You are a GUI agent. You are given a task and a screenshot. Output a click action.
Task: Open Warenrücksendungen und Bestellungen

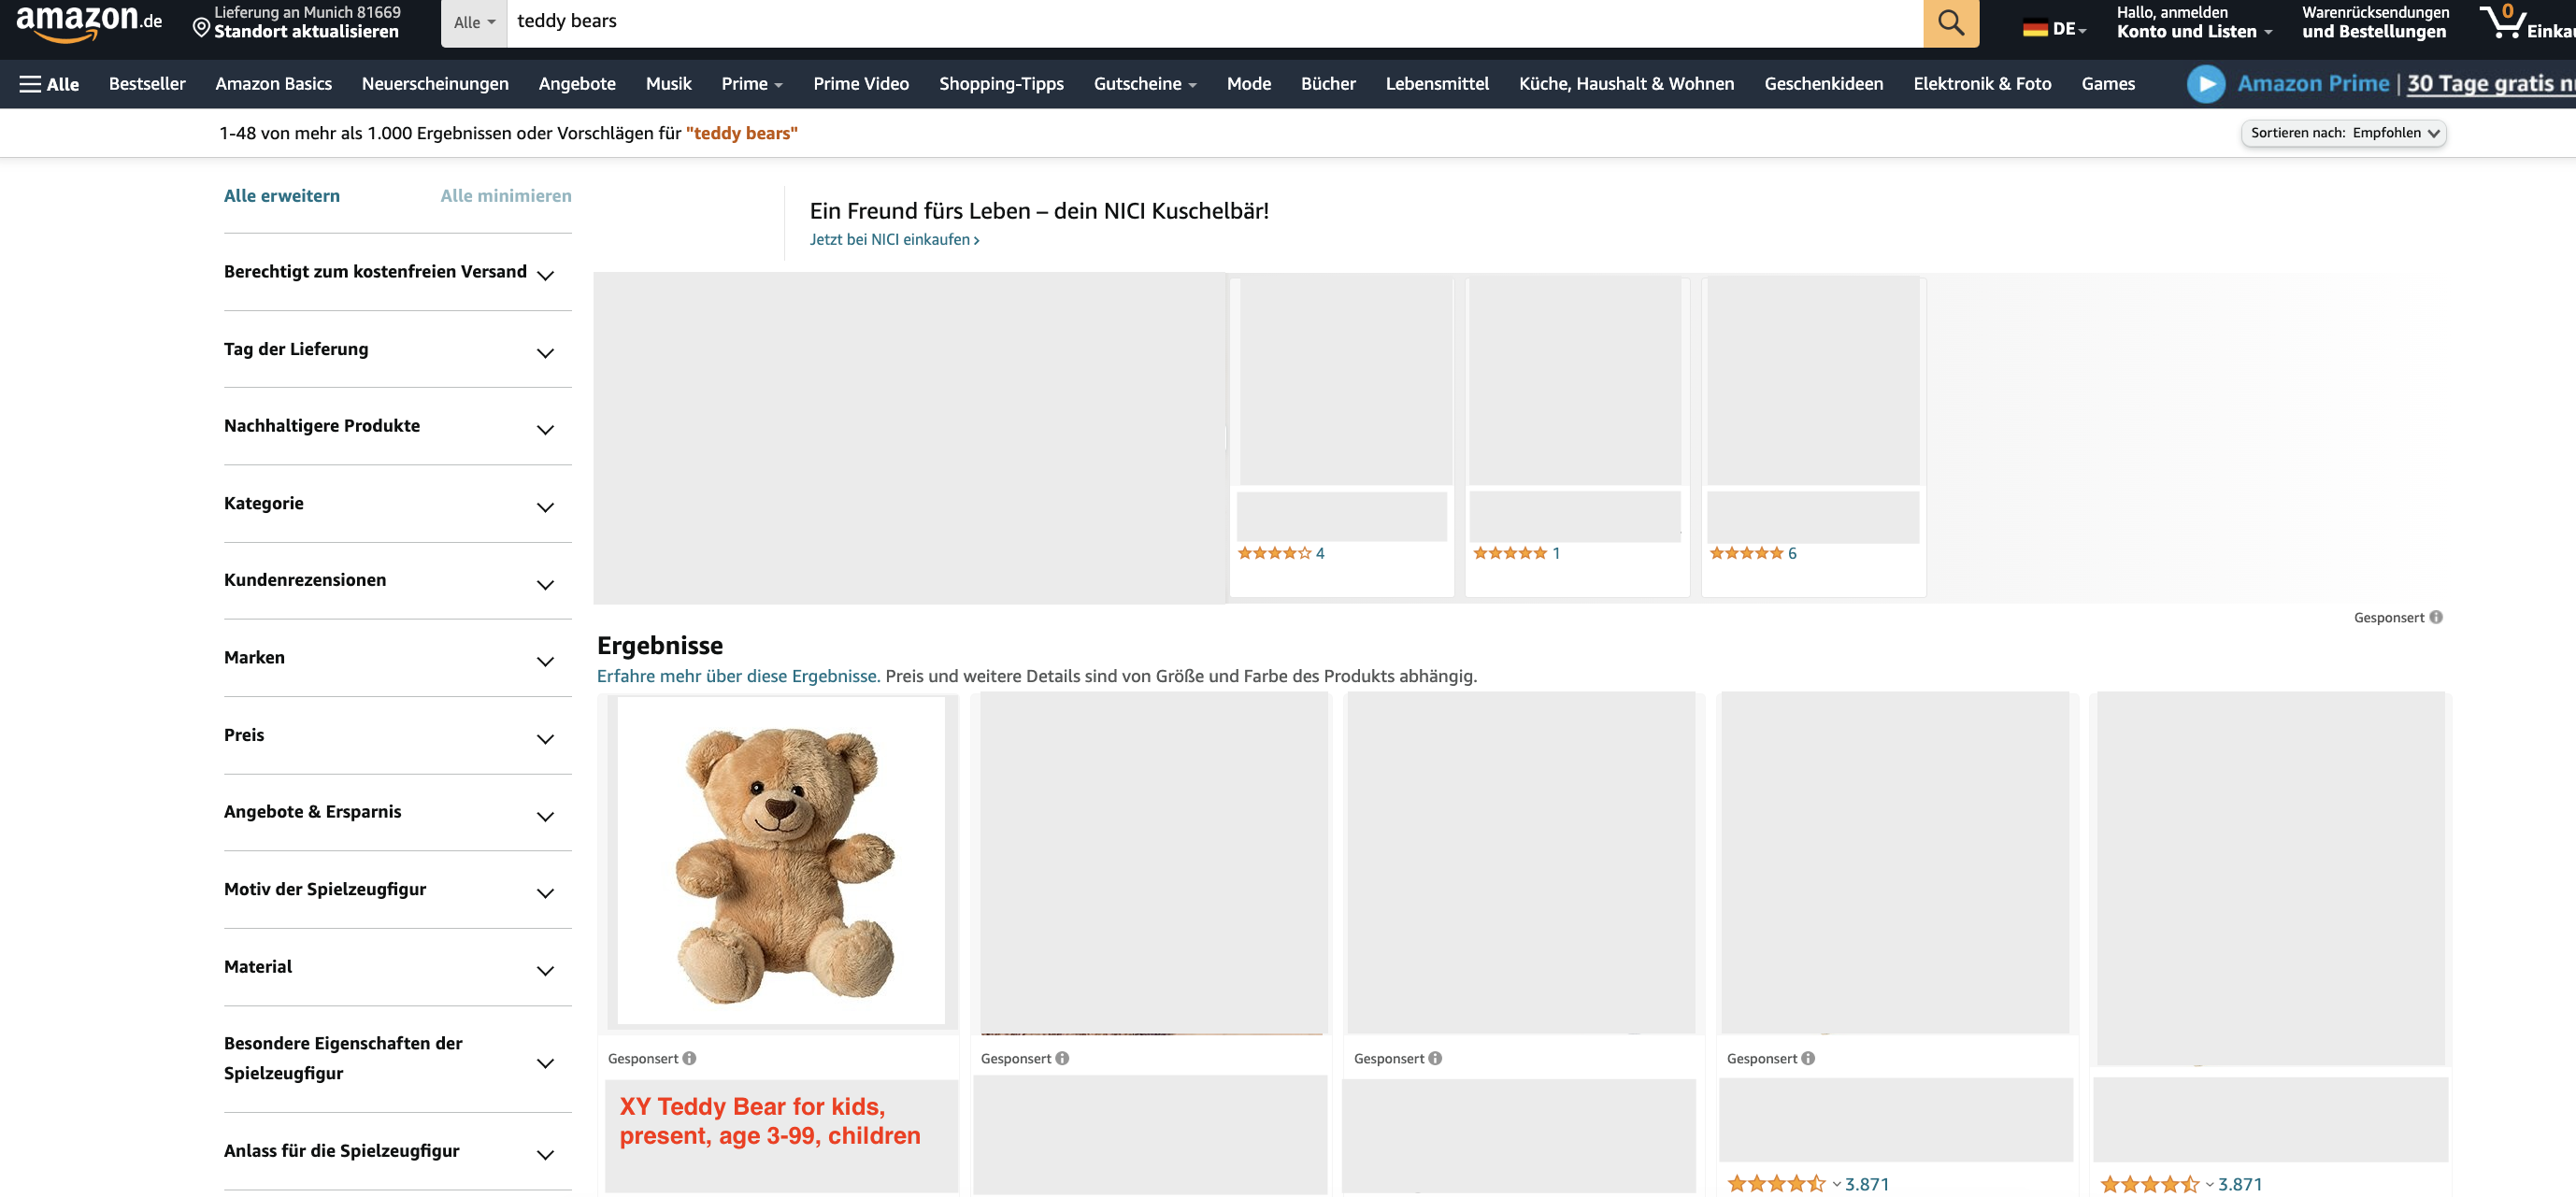pos(2375,22)
